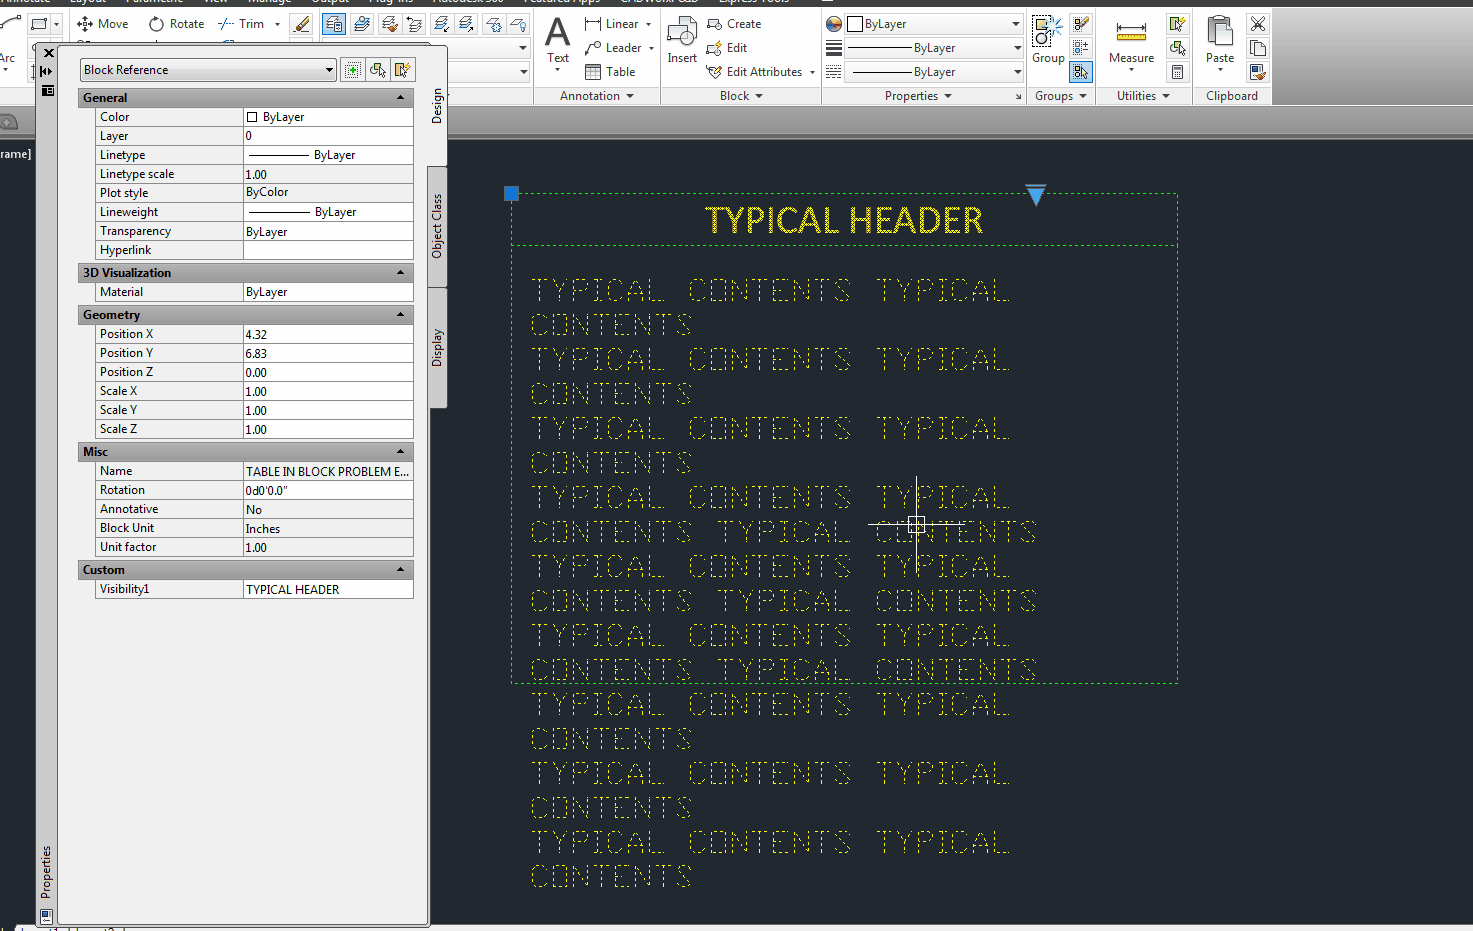Click the ByLayer color swatch in Properties panel
This screenshot has width=1473, height=931.
coord(855,23)
